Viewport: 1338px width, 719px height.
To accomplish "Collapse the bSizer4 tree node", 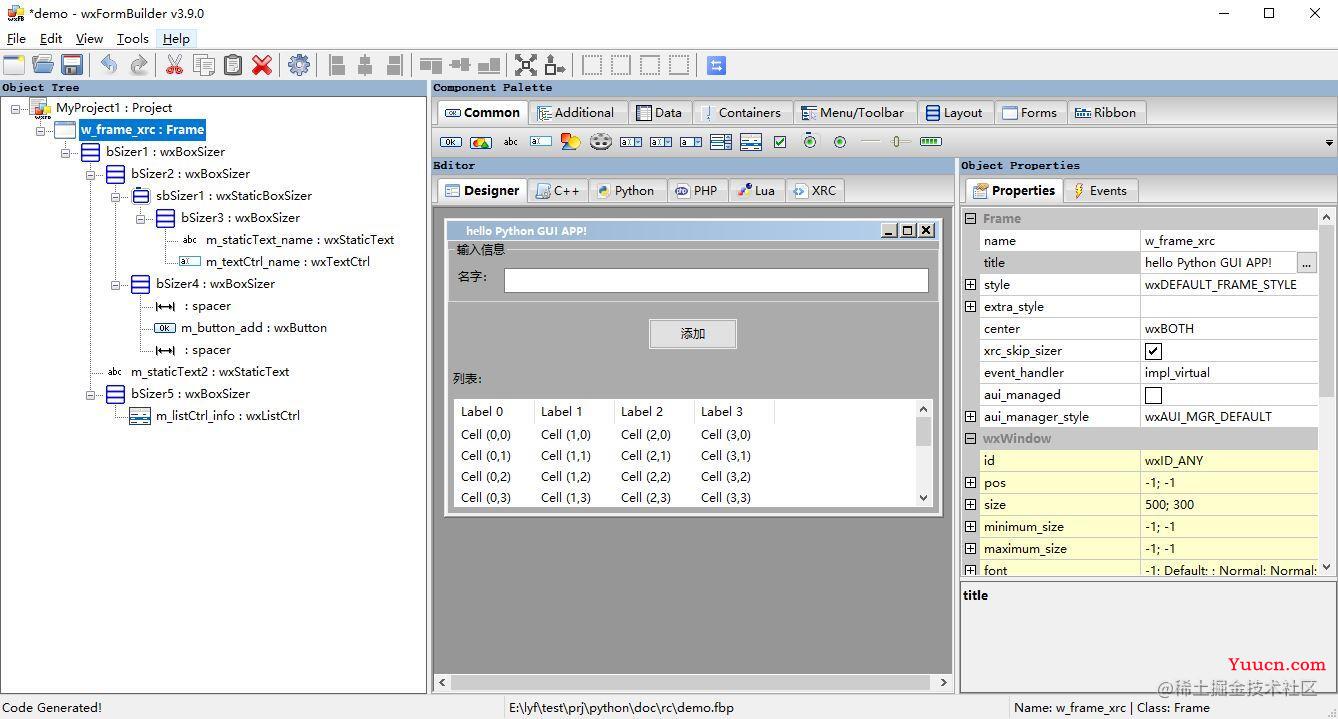I will pyautogui.click(x=116, y=284).
